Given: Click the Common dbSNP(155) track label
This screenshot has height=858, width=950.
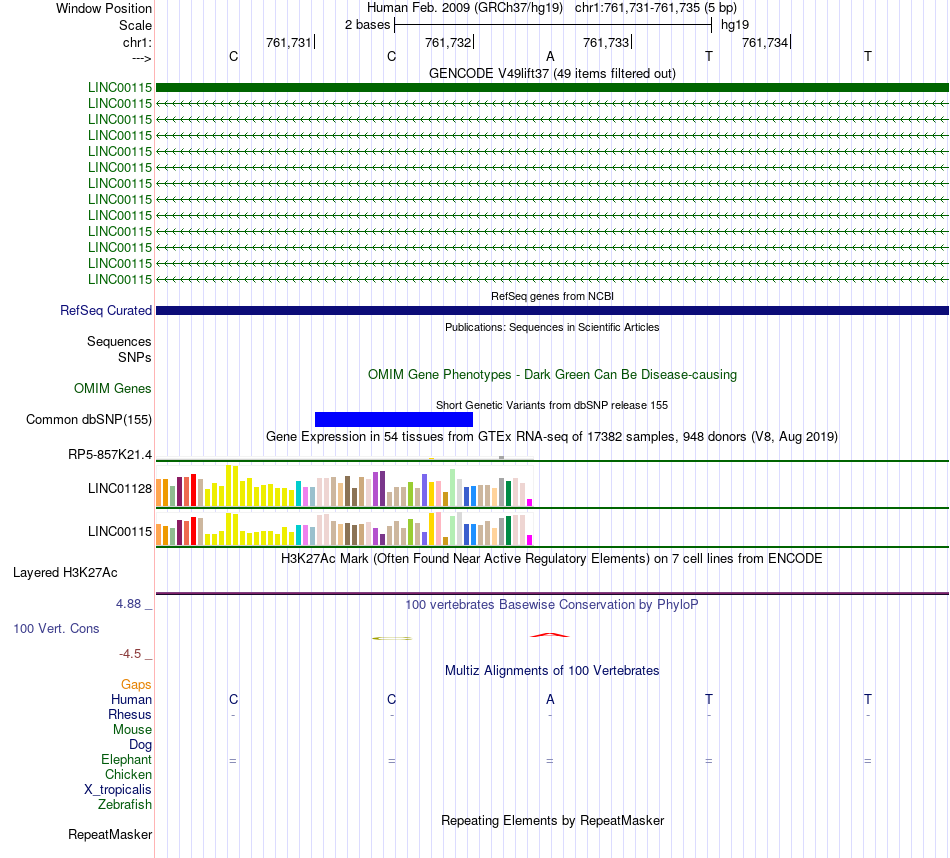Looking at the screenshot, I should [89, 419].
